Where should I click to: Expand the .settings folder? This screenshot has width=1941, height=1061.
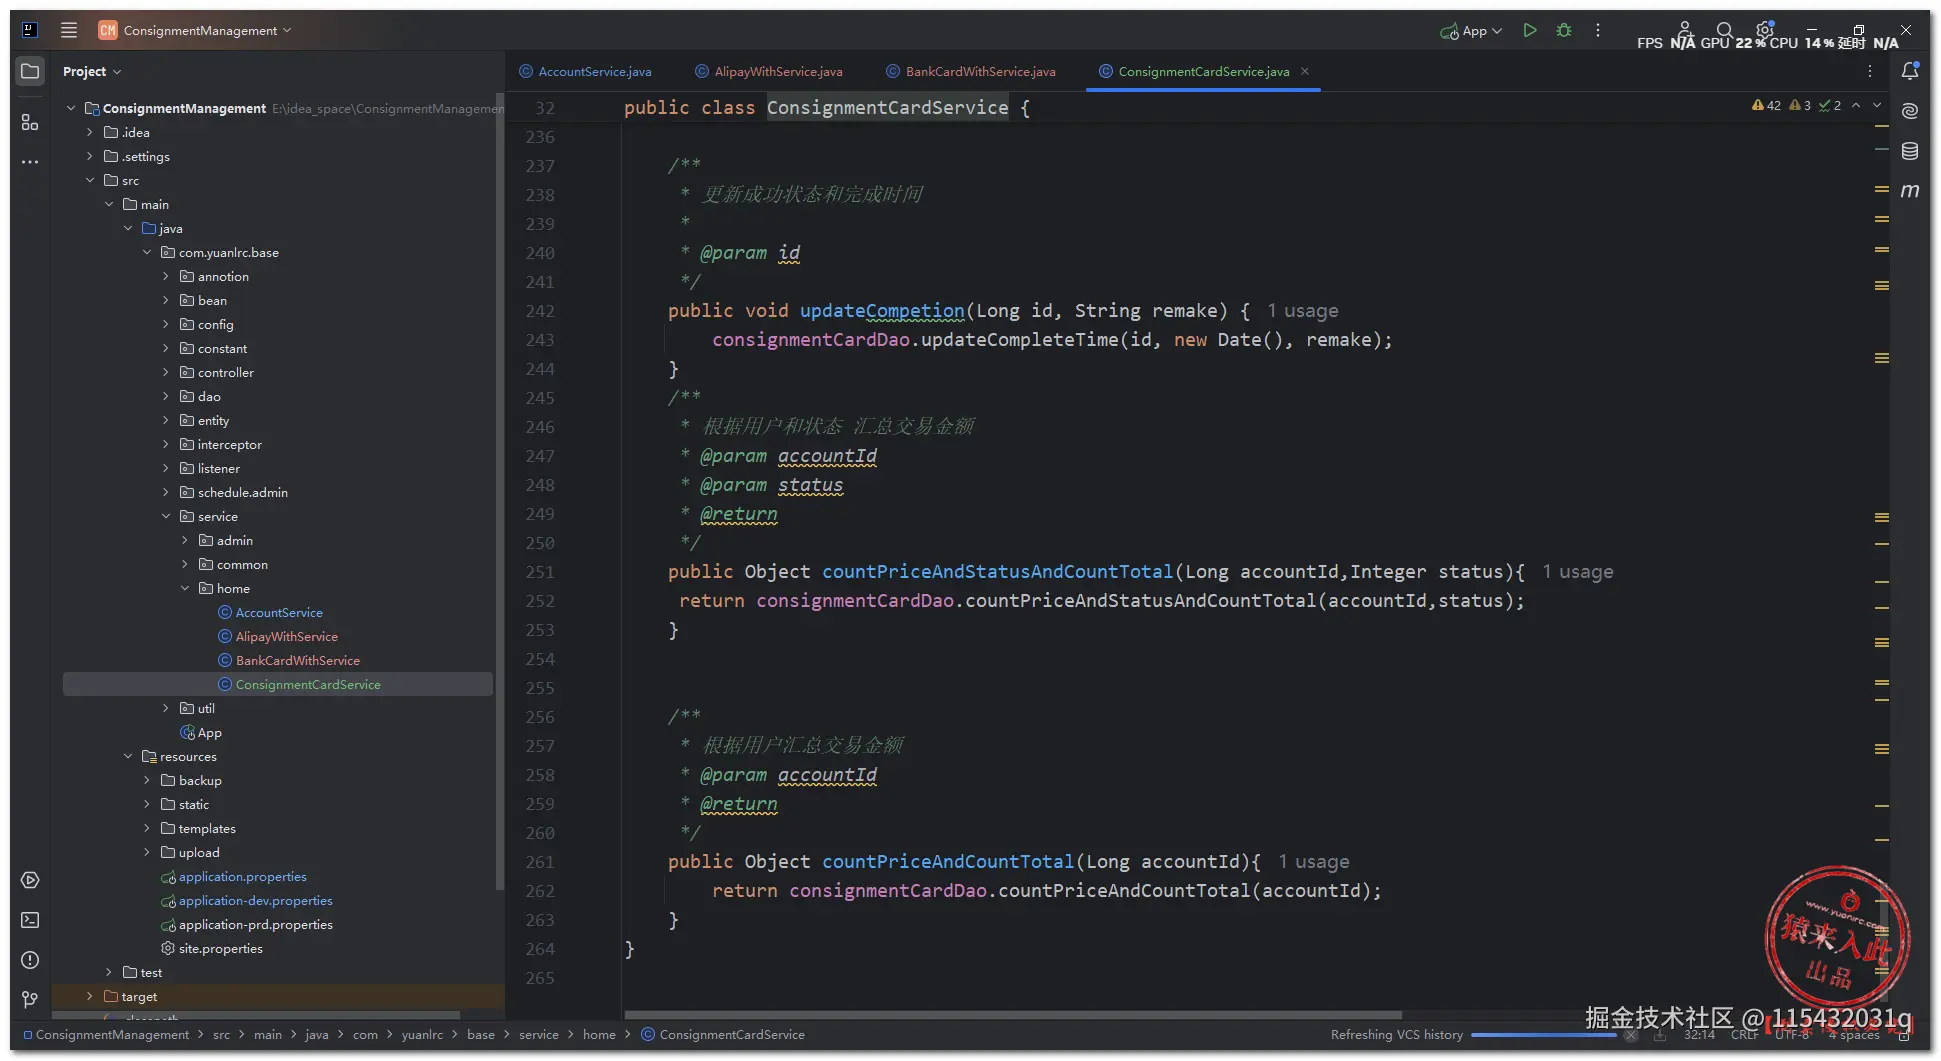coord(90,156)
